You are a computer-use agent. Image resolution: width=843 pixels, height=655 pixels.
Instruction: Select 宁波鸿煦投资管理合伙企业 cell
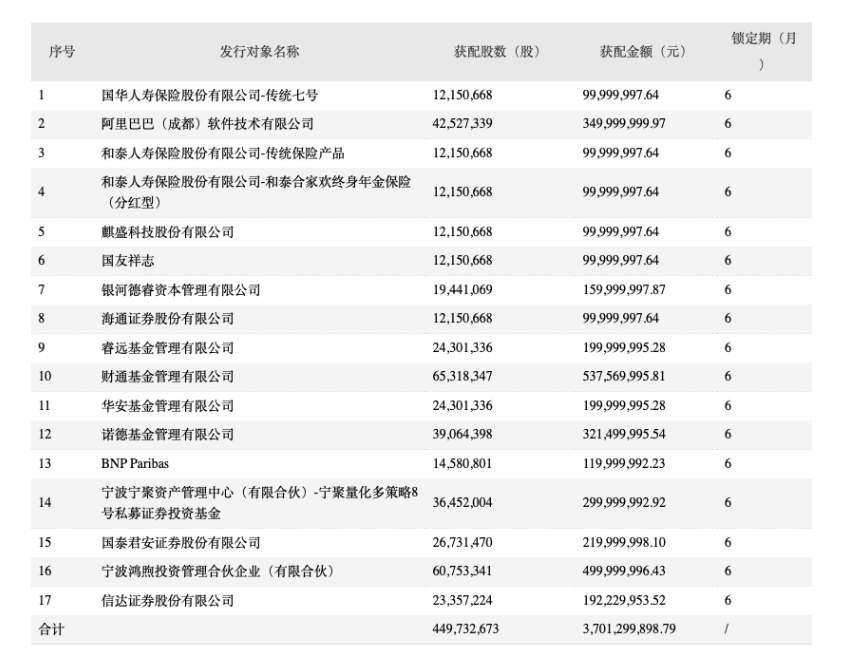click(x=218, y=571)
